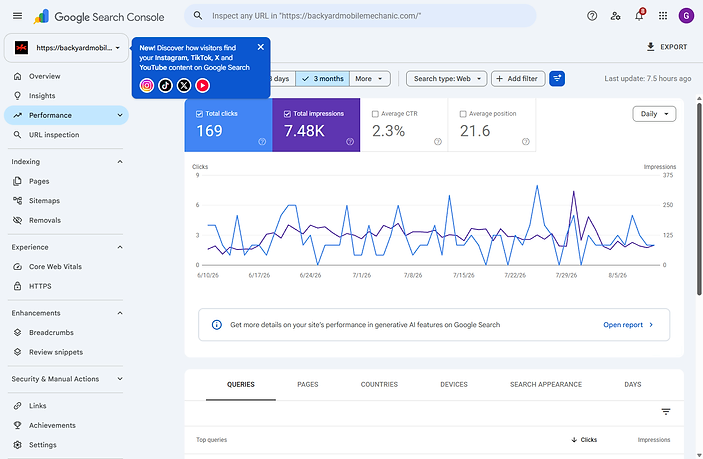Switch to the Devices tab
The width and height of the screenshot is (703, 459).
(x=454, y=385)
